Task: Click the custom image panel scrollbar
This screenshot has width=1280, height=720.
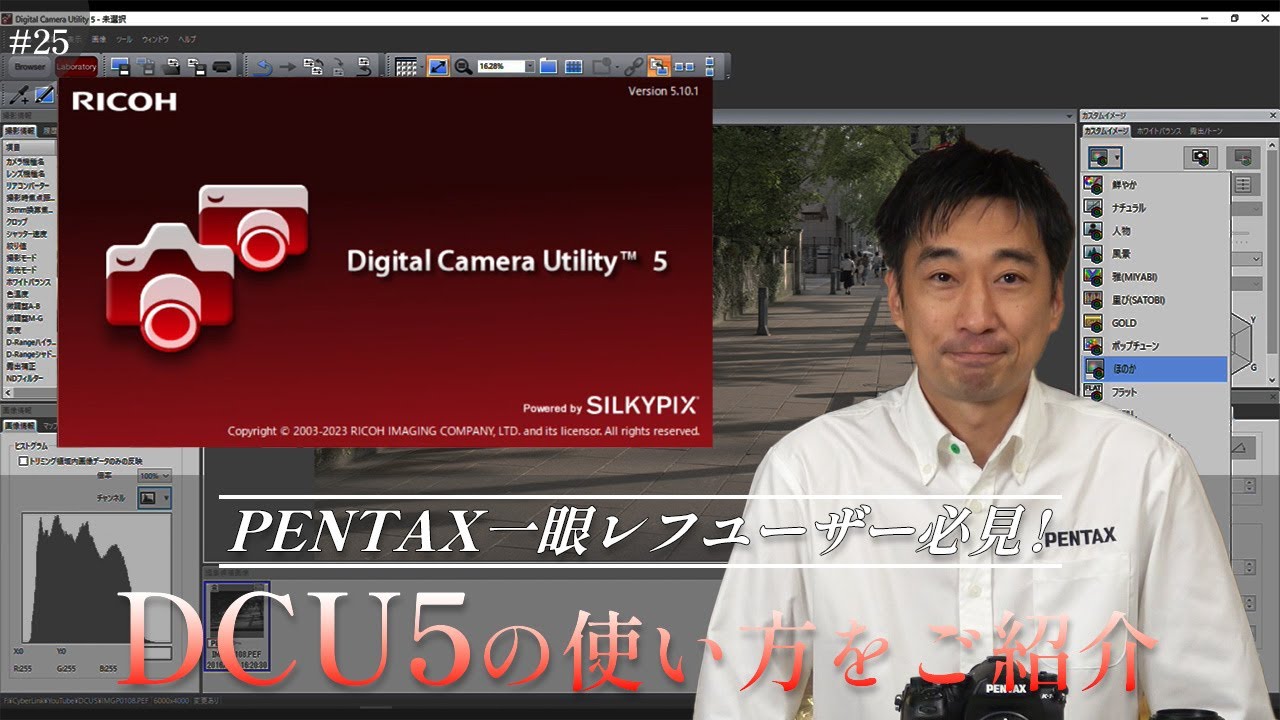Action: [x=1272, y=250]
